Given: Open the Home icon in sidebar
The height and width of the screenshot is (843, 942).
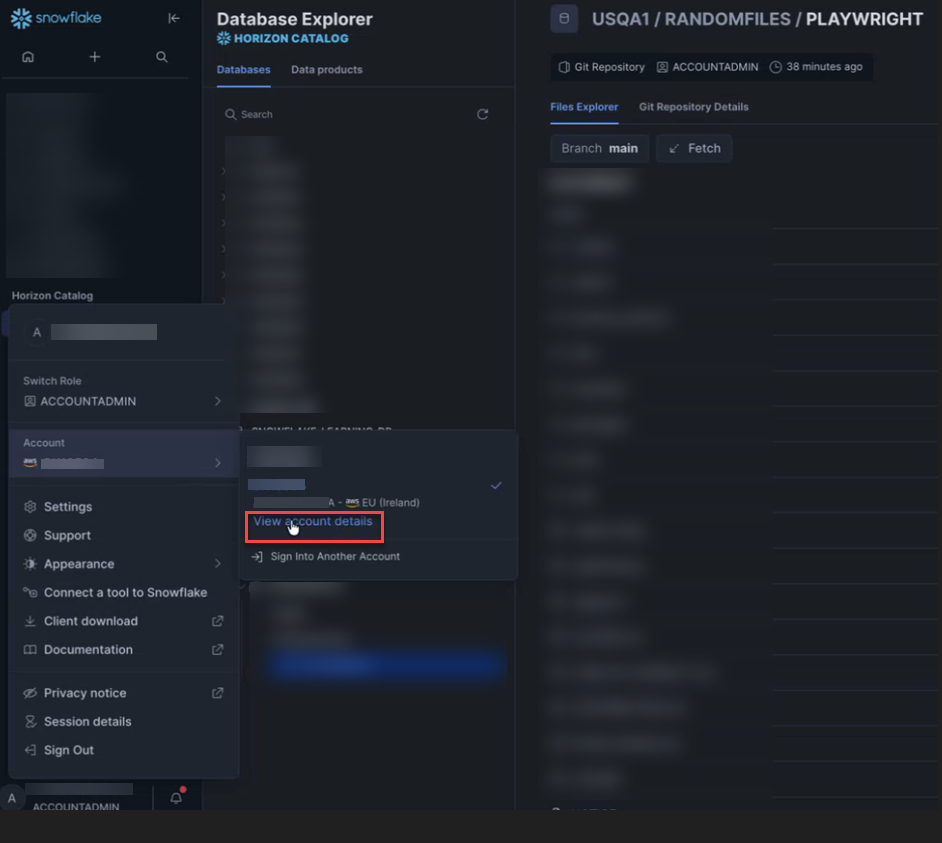Looking at the screenshot, I should point(28,57).
